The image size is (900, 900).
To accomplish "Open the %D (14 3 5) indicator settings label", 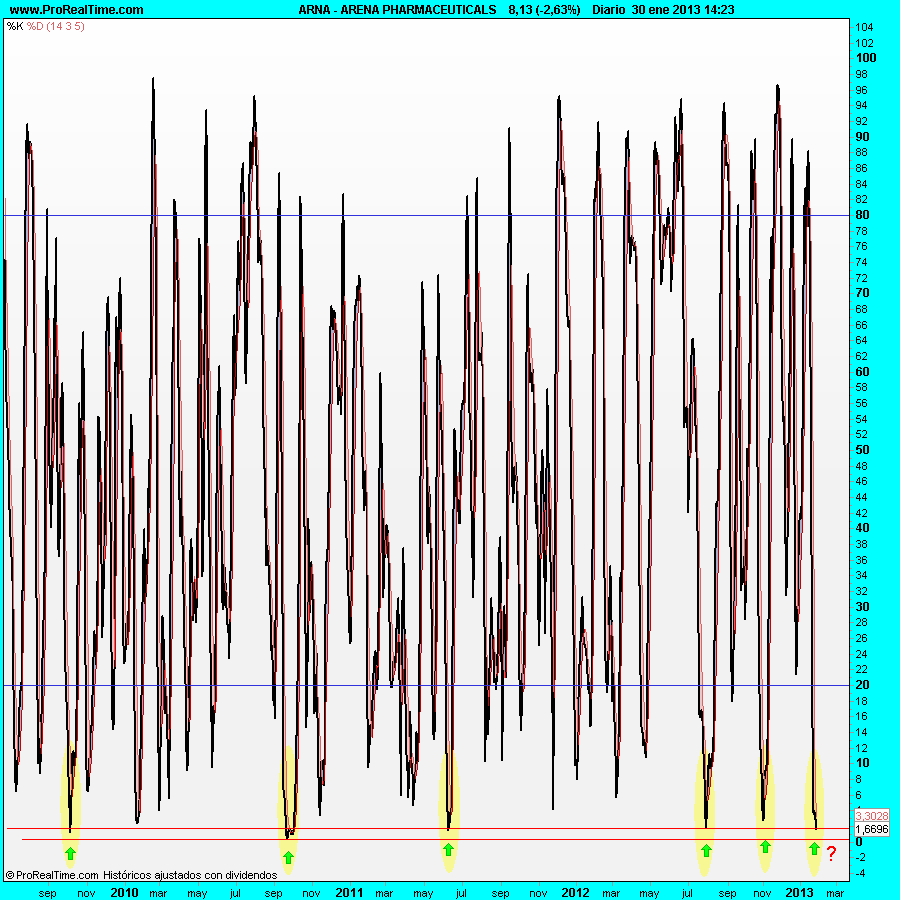I will coord(56,26).
